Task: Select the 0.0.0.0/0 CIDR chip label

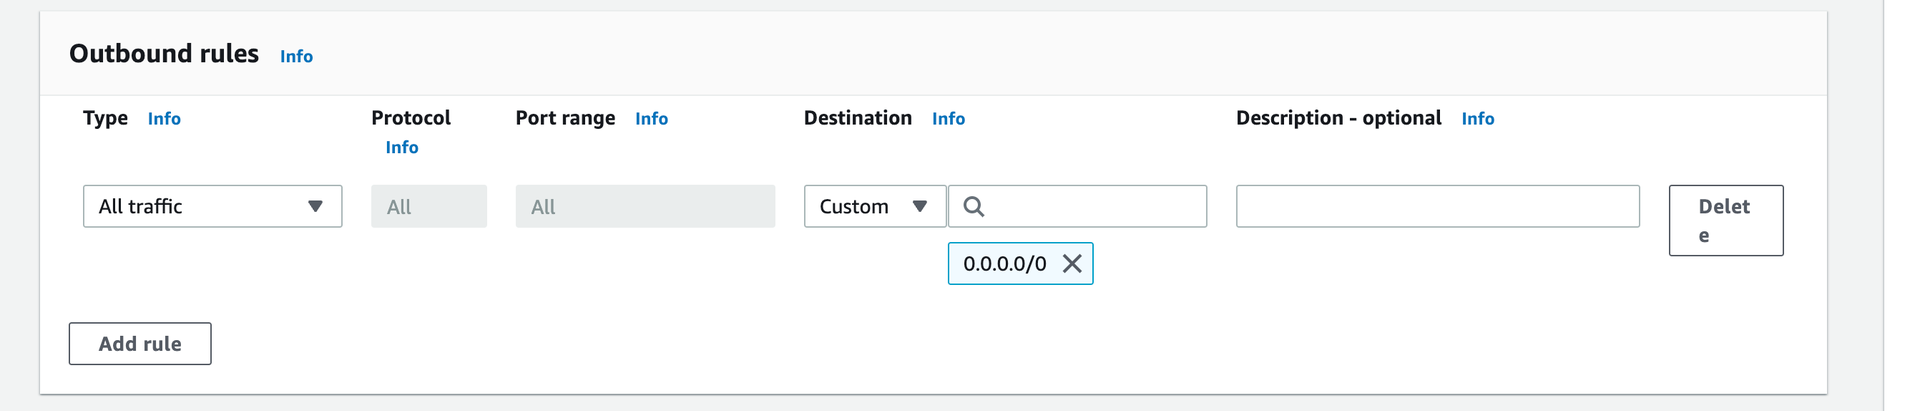Action: coord(1004,264)
